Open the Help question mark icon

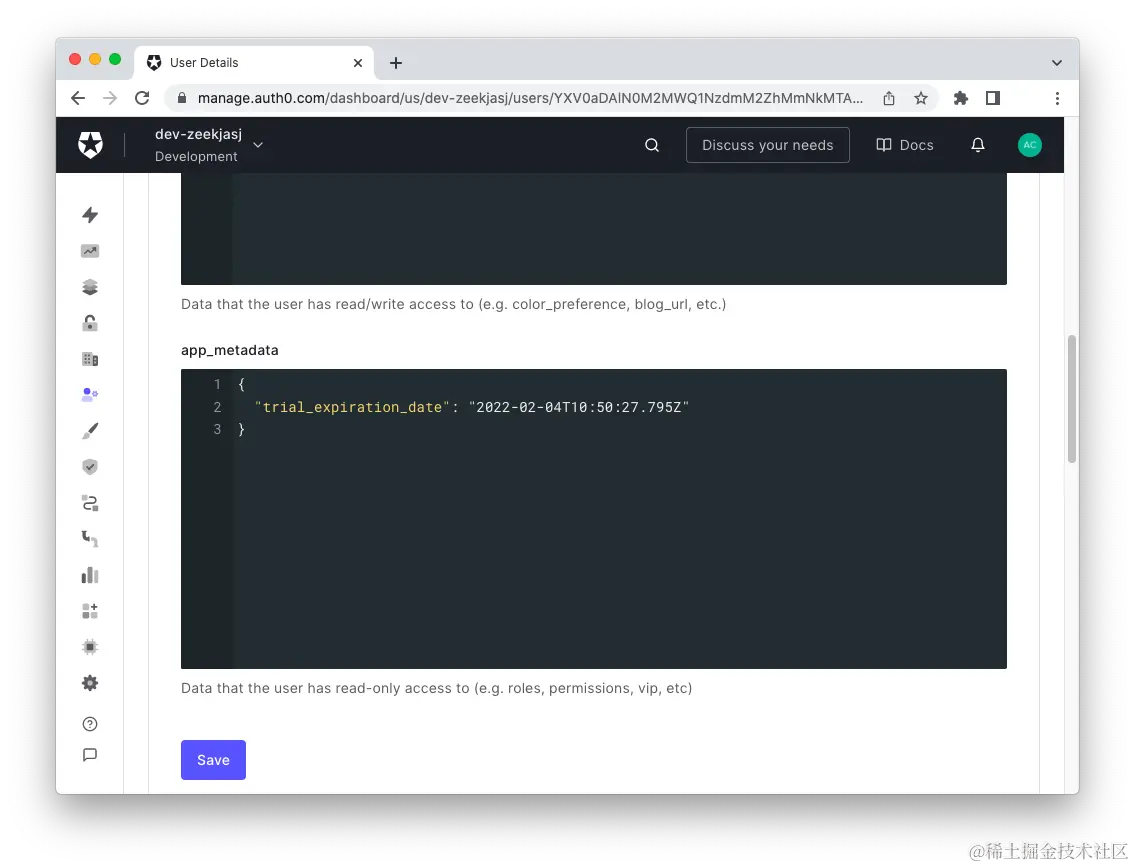(x=90, y=723)
